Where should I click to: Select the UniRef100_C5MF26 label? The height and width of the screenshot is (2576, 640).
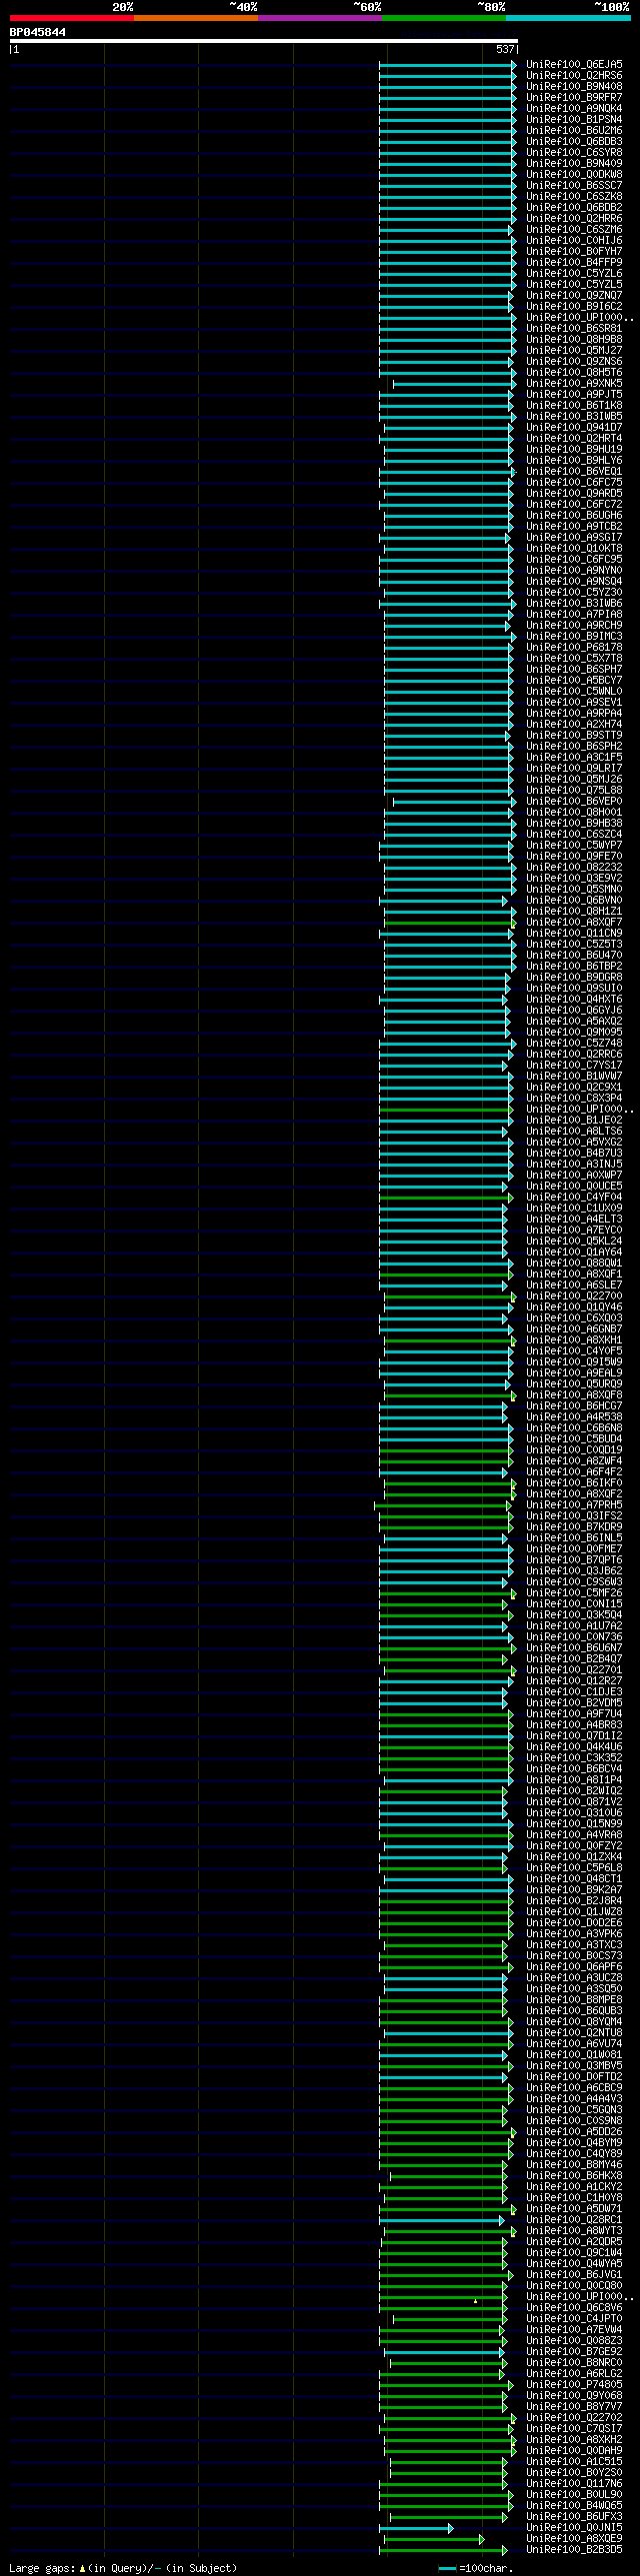[x=574, y=1593]
